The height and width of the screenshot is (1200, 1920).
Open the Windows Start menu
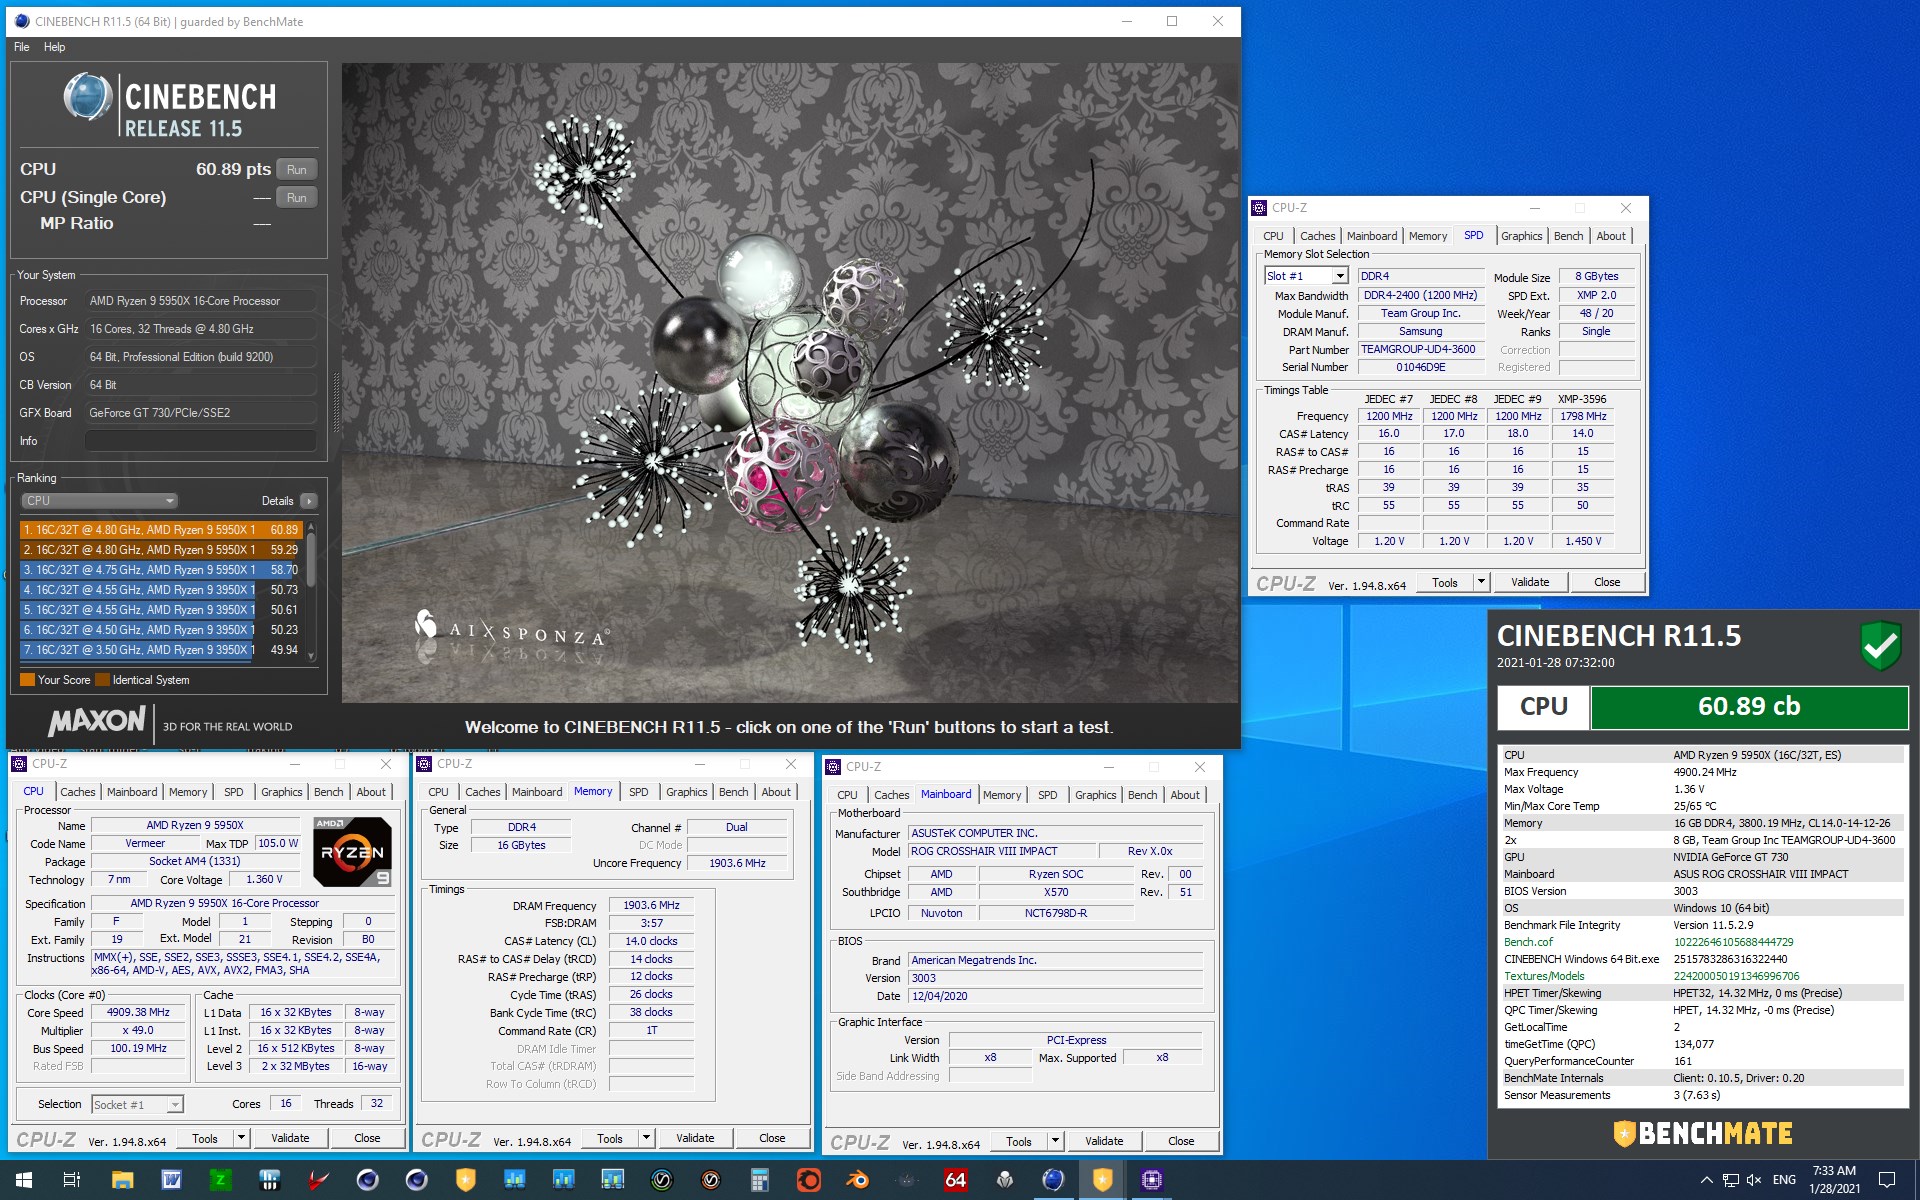point(24,1180)
